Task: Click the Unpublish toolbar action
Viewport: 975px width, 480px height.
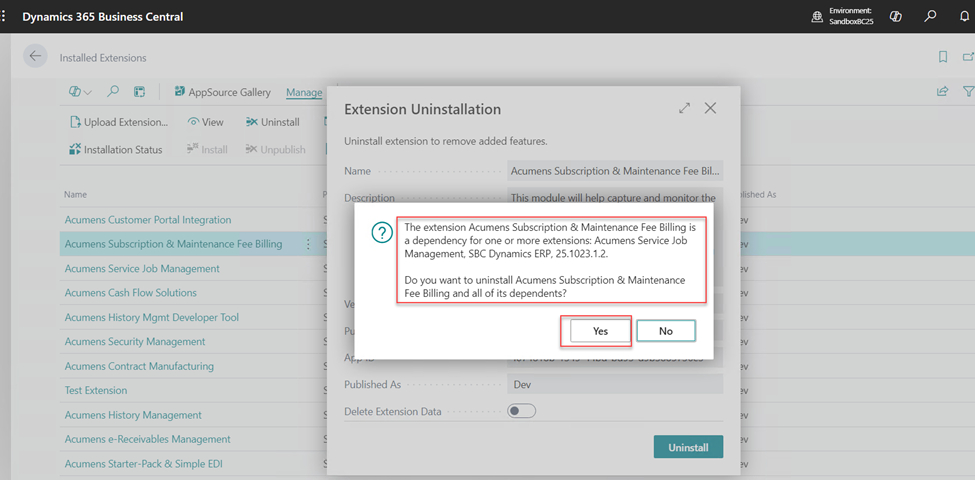Action: coord(275,149)
